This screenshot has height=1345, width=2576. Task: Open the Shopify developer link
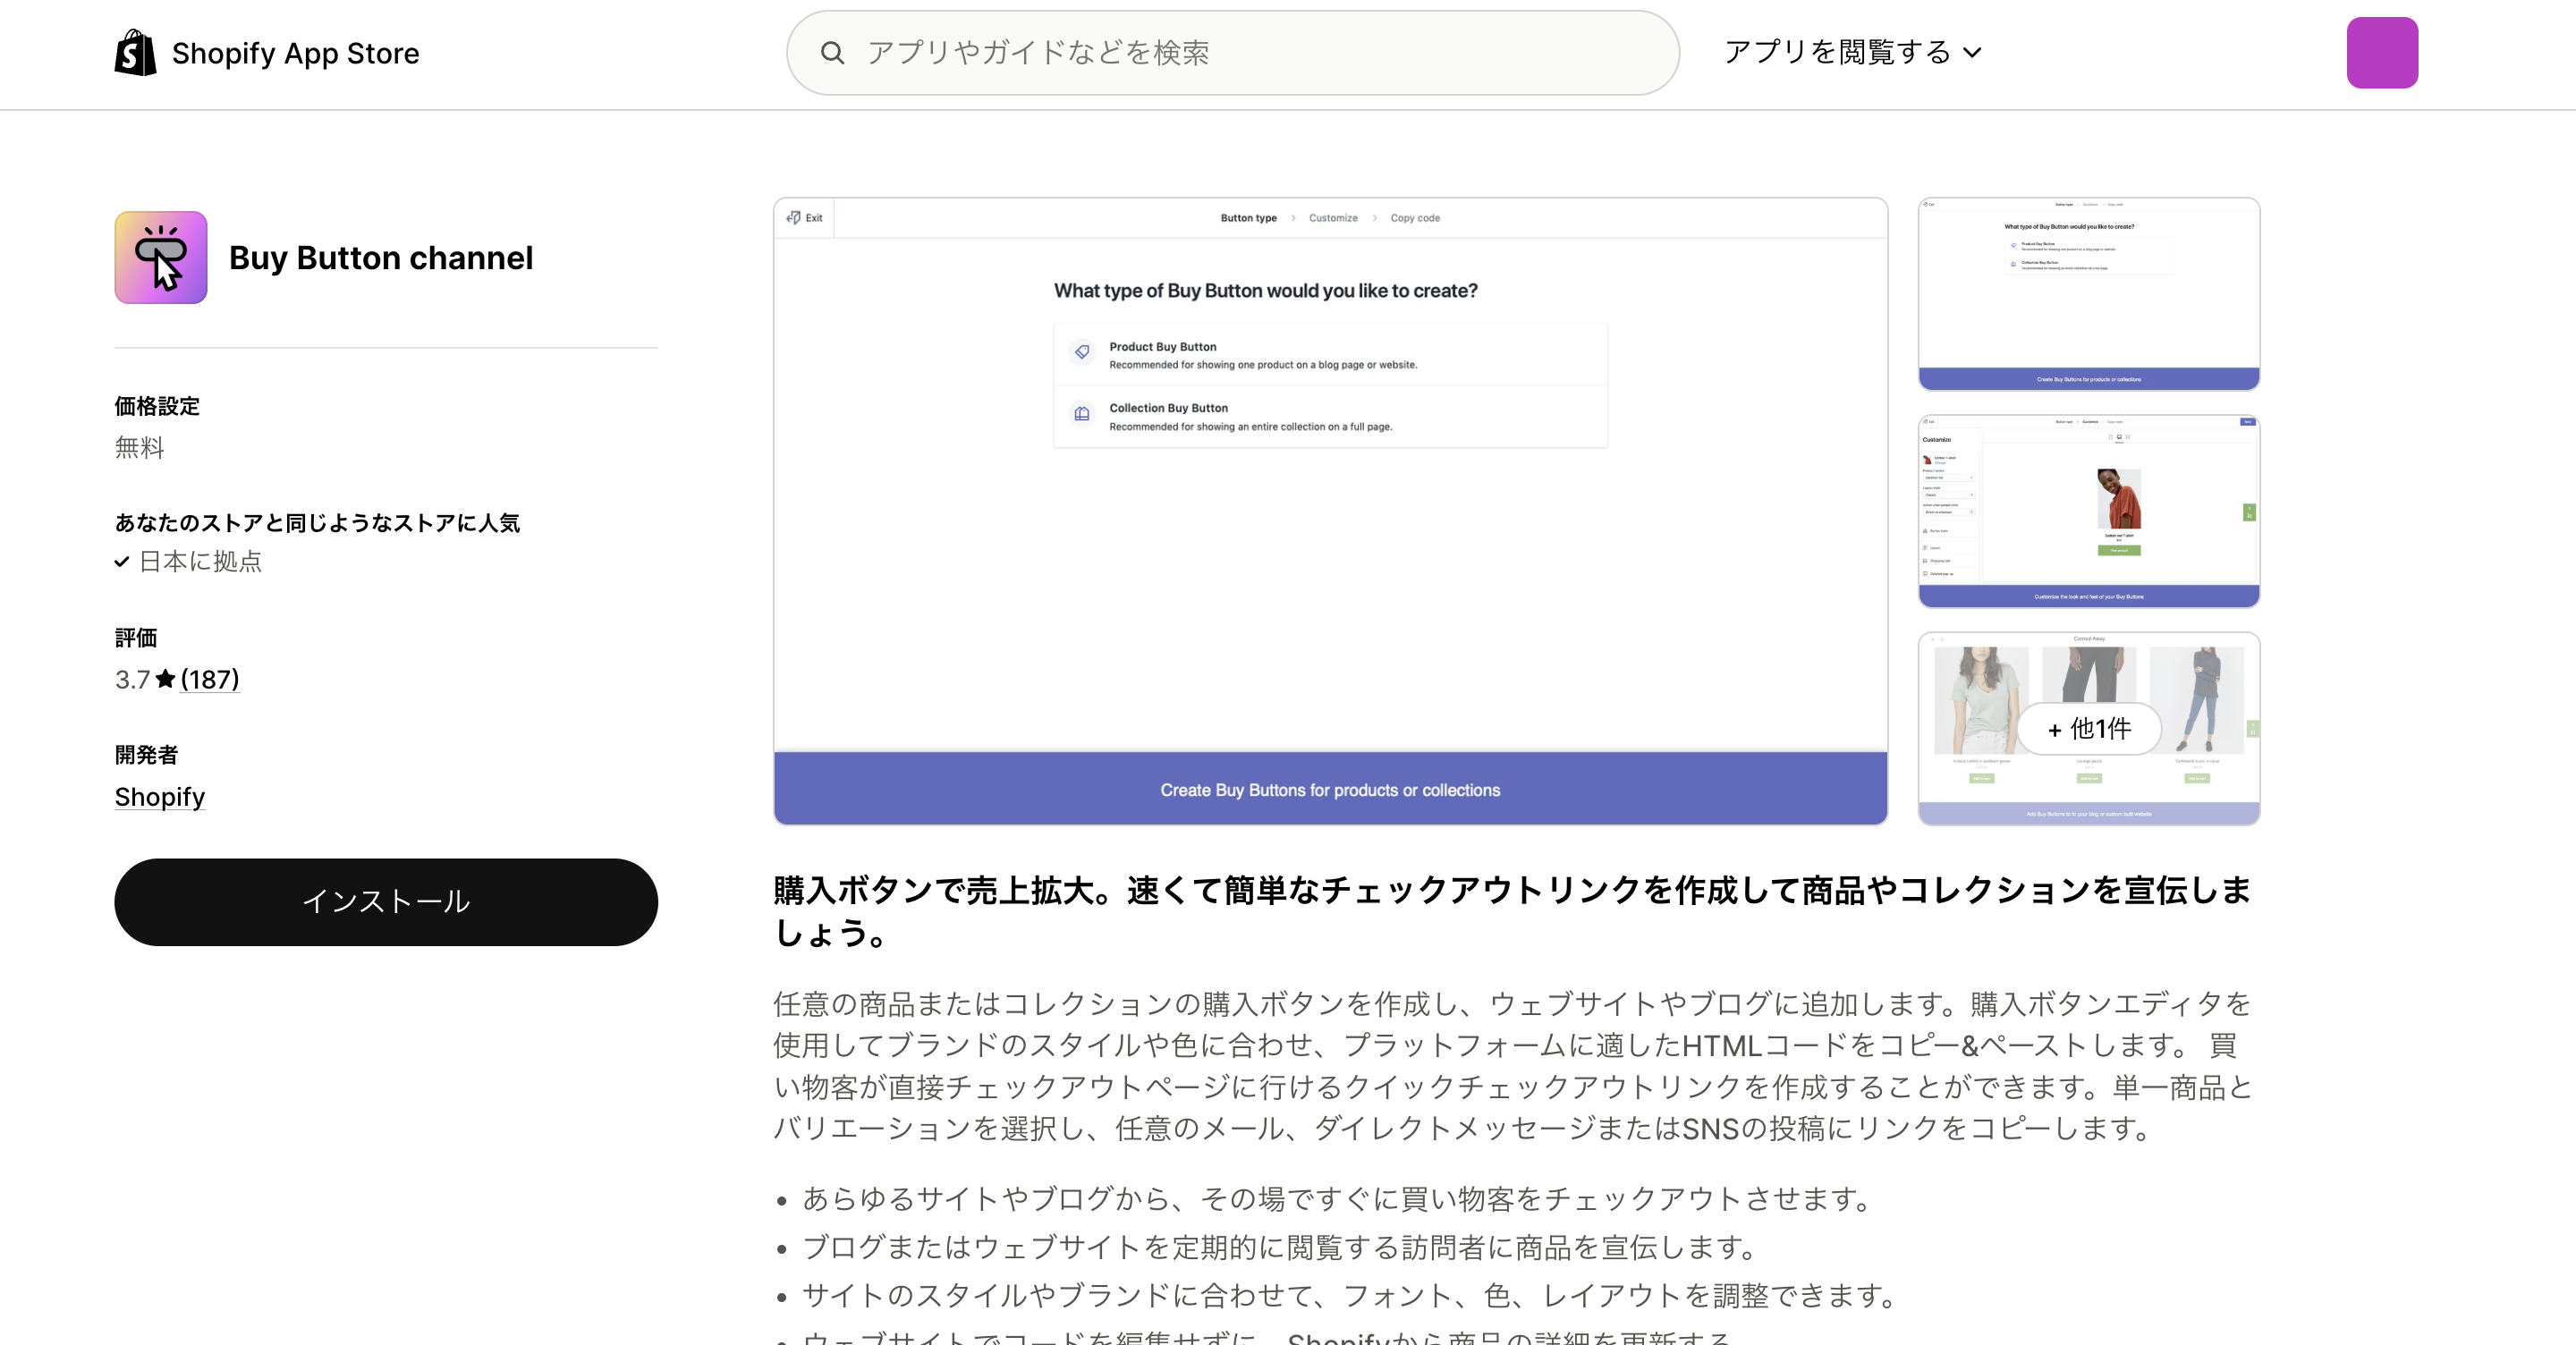160,797
